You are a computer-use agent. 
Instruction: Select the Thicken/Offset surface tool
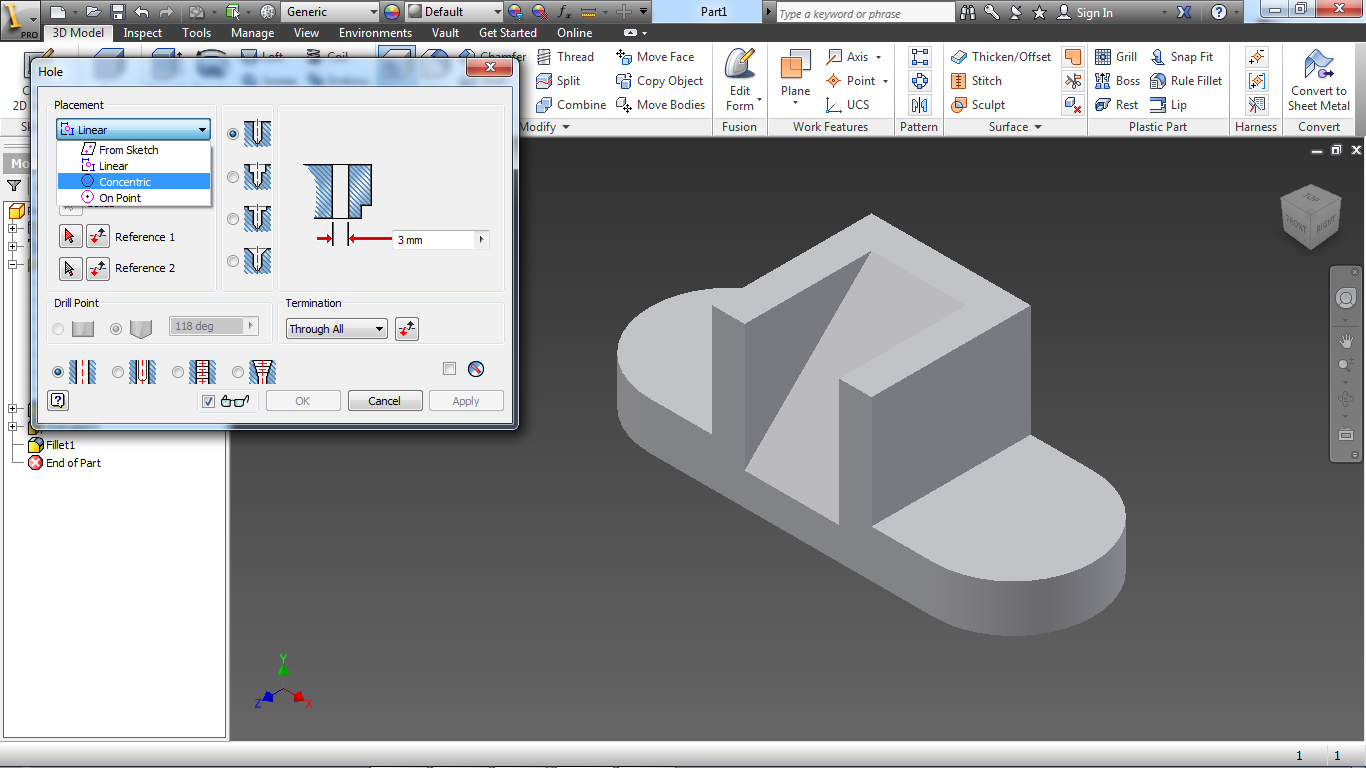point(998,56)
